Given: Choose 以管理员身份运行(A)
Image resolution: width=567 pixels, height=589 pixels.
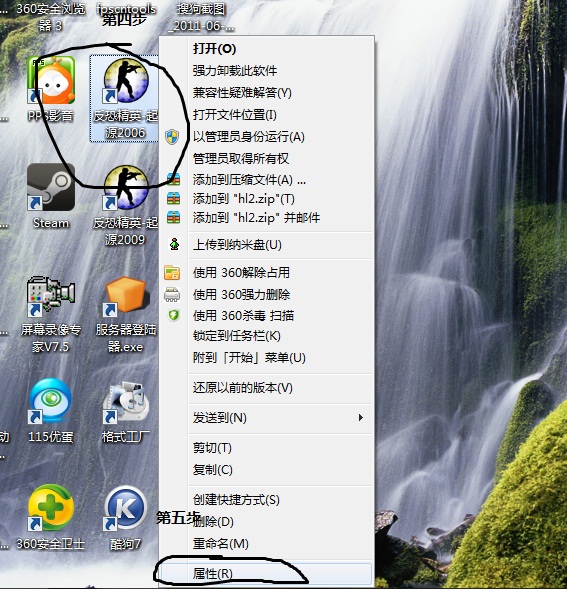Looking at the screenshot, I should click(x=248, y=137).
